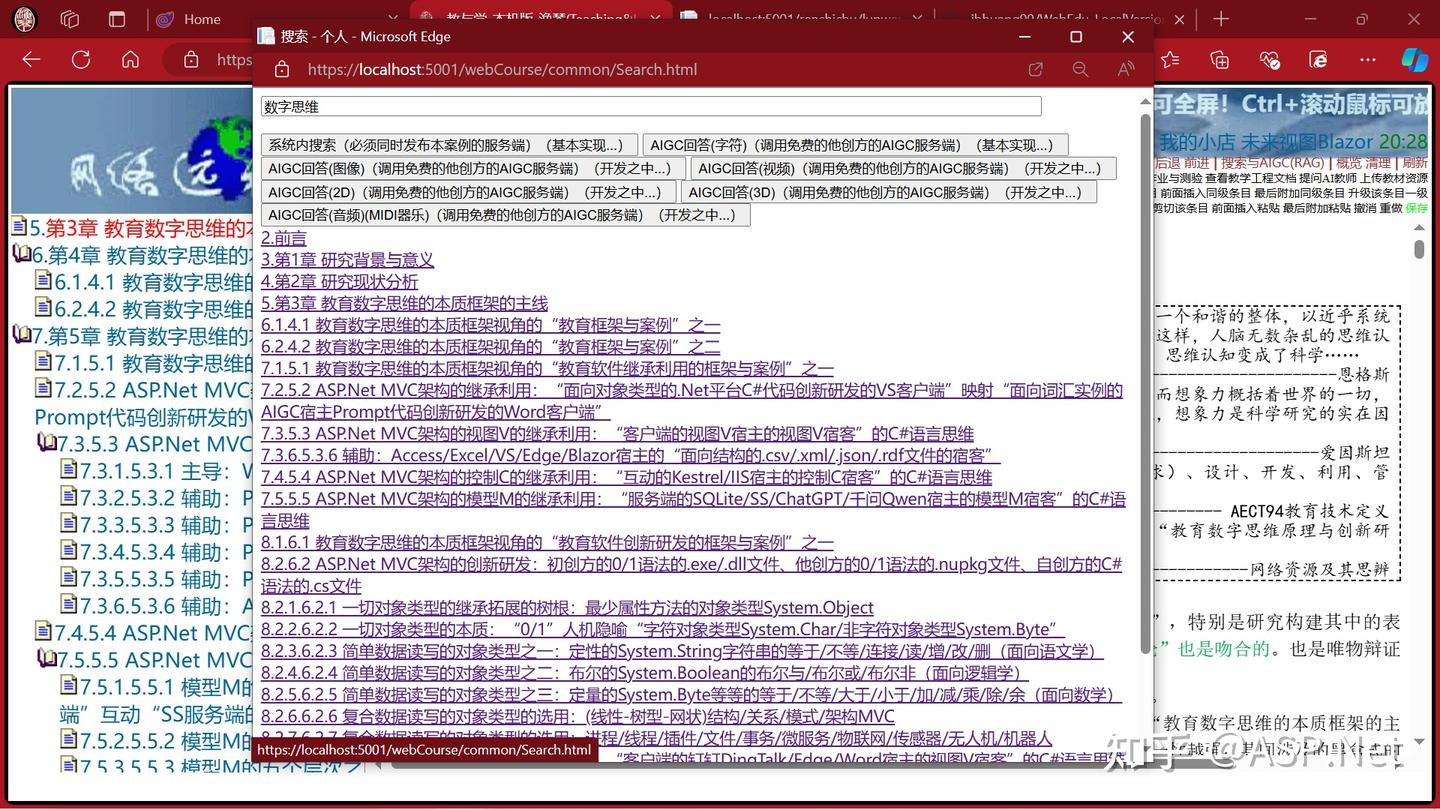Click the Internet Explorer mode icon
Viewport: 1440px width, 810px height.
[1318, 60]
